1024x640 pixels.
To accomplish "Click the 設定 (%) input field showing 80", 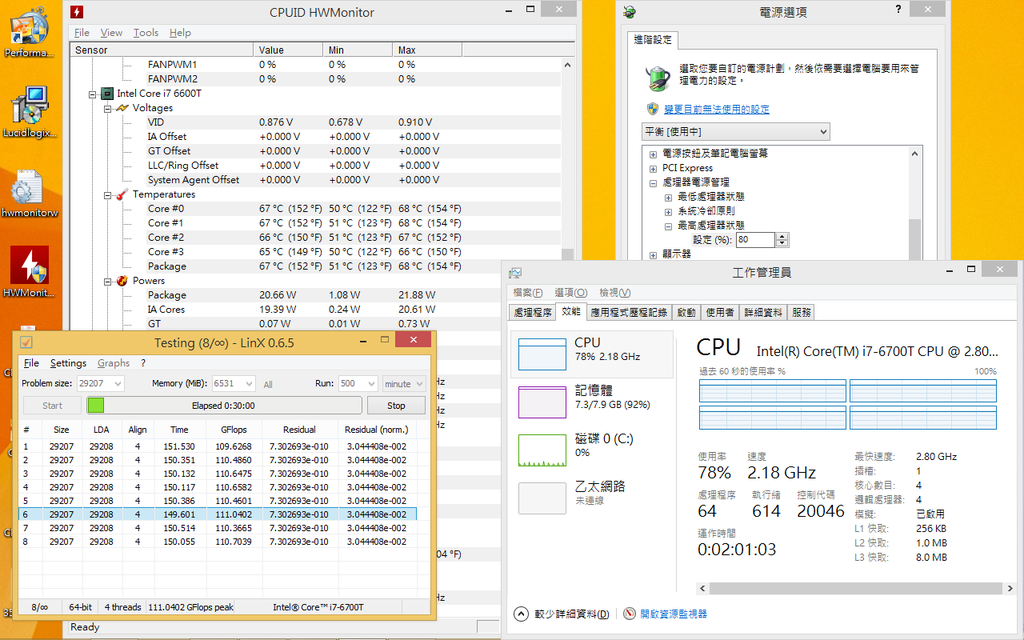I will tap(755, 240).
